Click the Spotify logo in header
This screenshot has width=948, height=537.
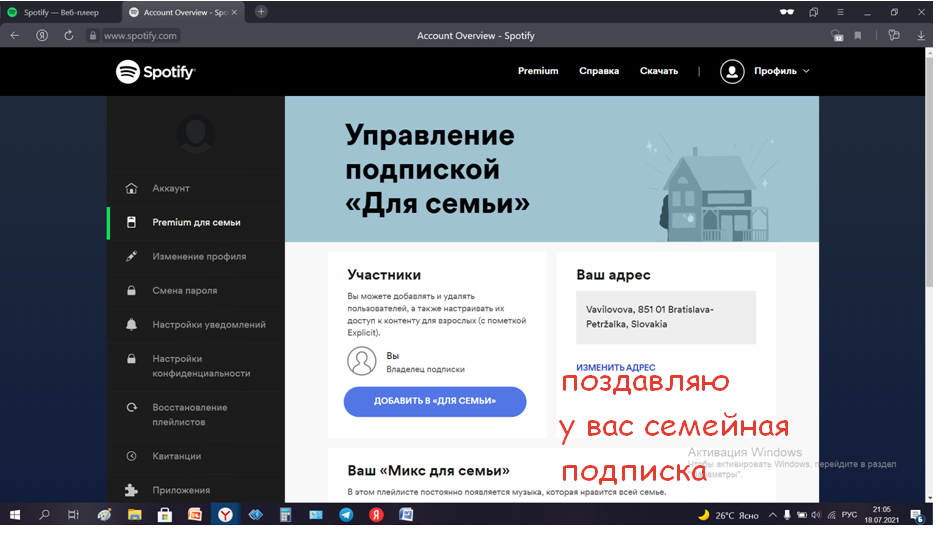155,71
